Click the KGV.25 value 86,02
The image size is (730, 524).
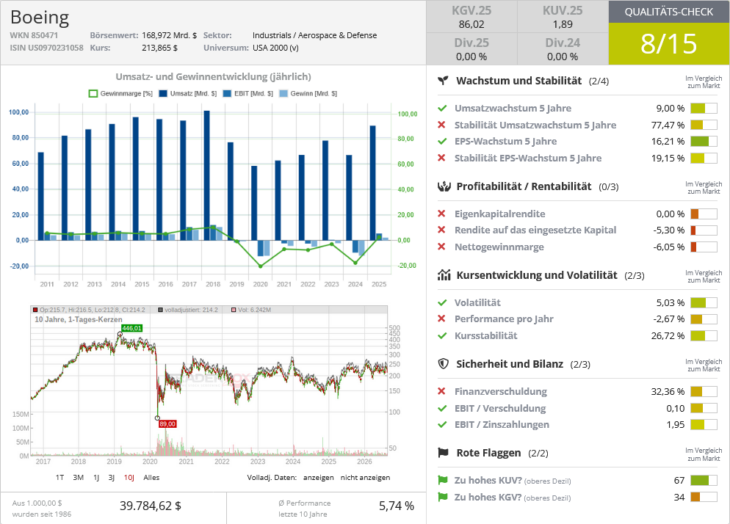(x=471, y=24)
